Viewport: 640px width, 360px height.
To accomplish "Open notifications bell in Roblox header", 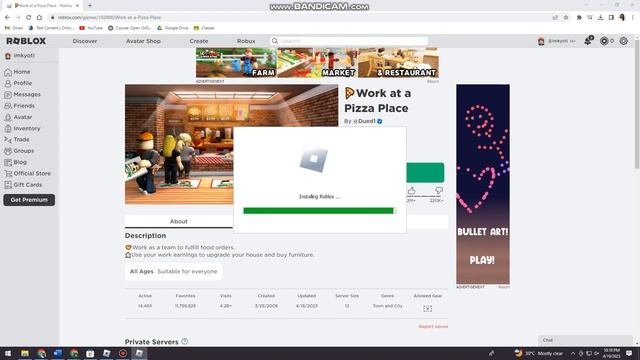I will (588, 41).
